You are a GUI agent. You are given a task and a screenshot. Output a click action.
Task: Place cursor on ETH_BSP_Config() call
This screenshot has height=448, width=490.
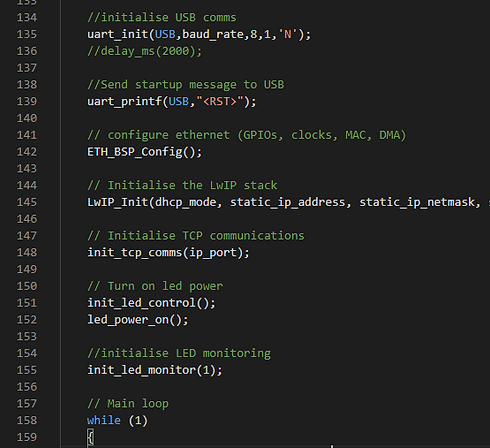click(x=145, y=152)
